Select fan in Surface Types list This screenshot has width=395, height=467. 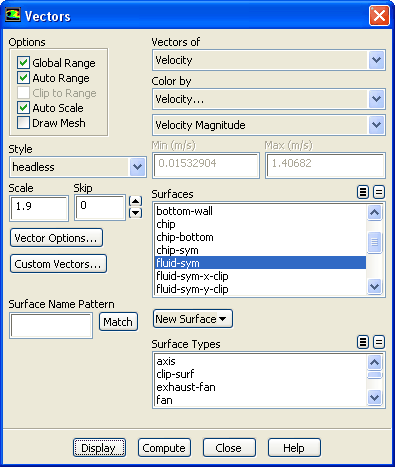260,400
